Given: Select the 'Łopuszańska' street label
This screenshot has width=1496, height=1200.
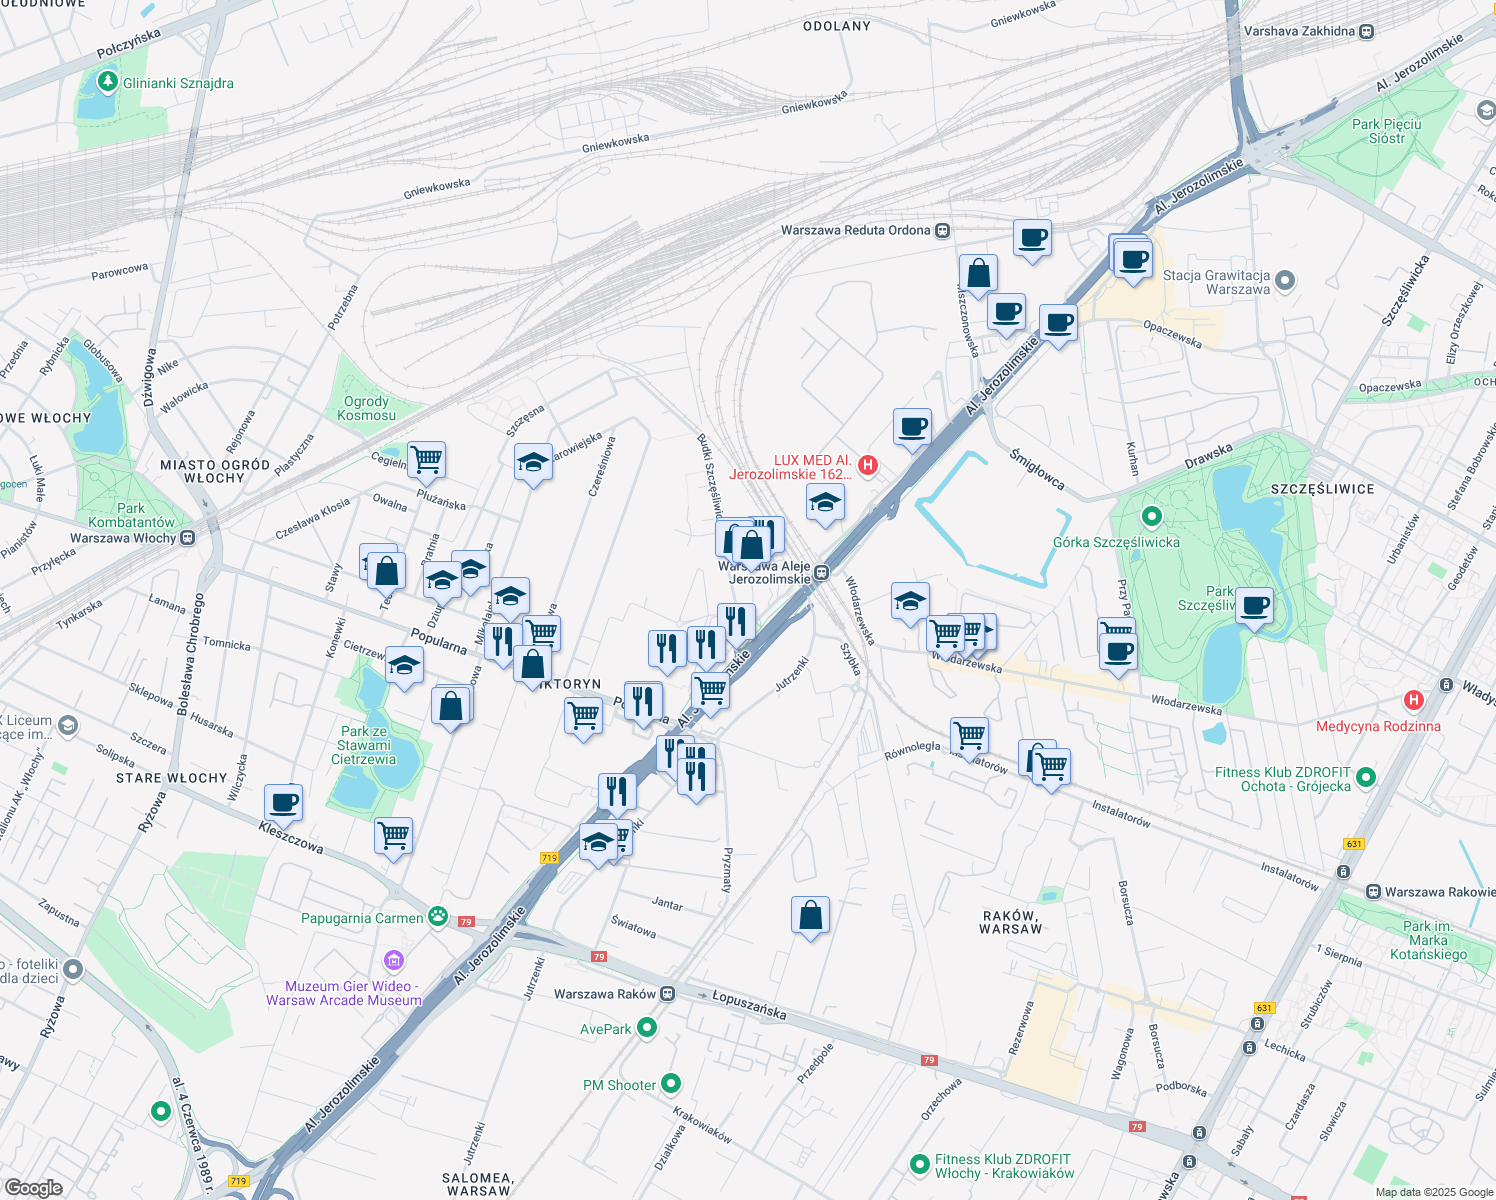Looking at the screenshot, I should point(749,1005).
